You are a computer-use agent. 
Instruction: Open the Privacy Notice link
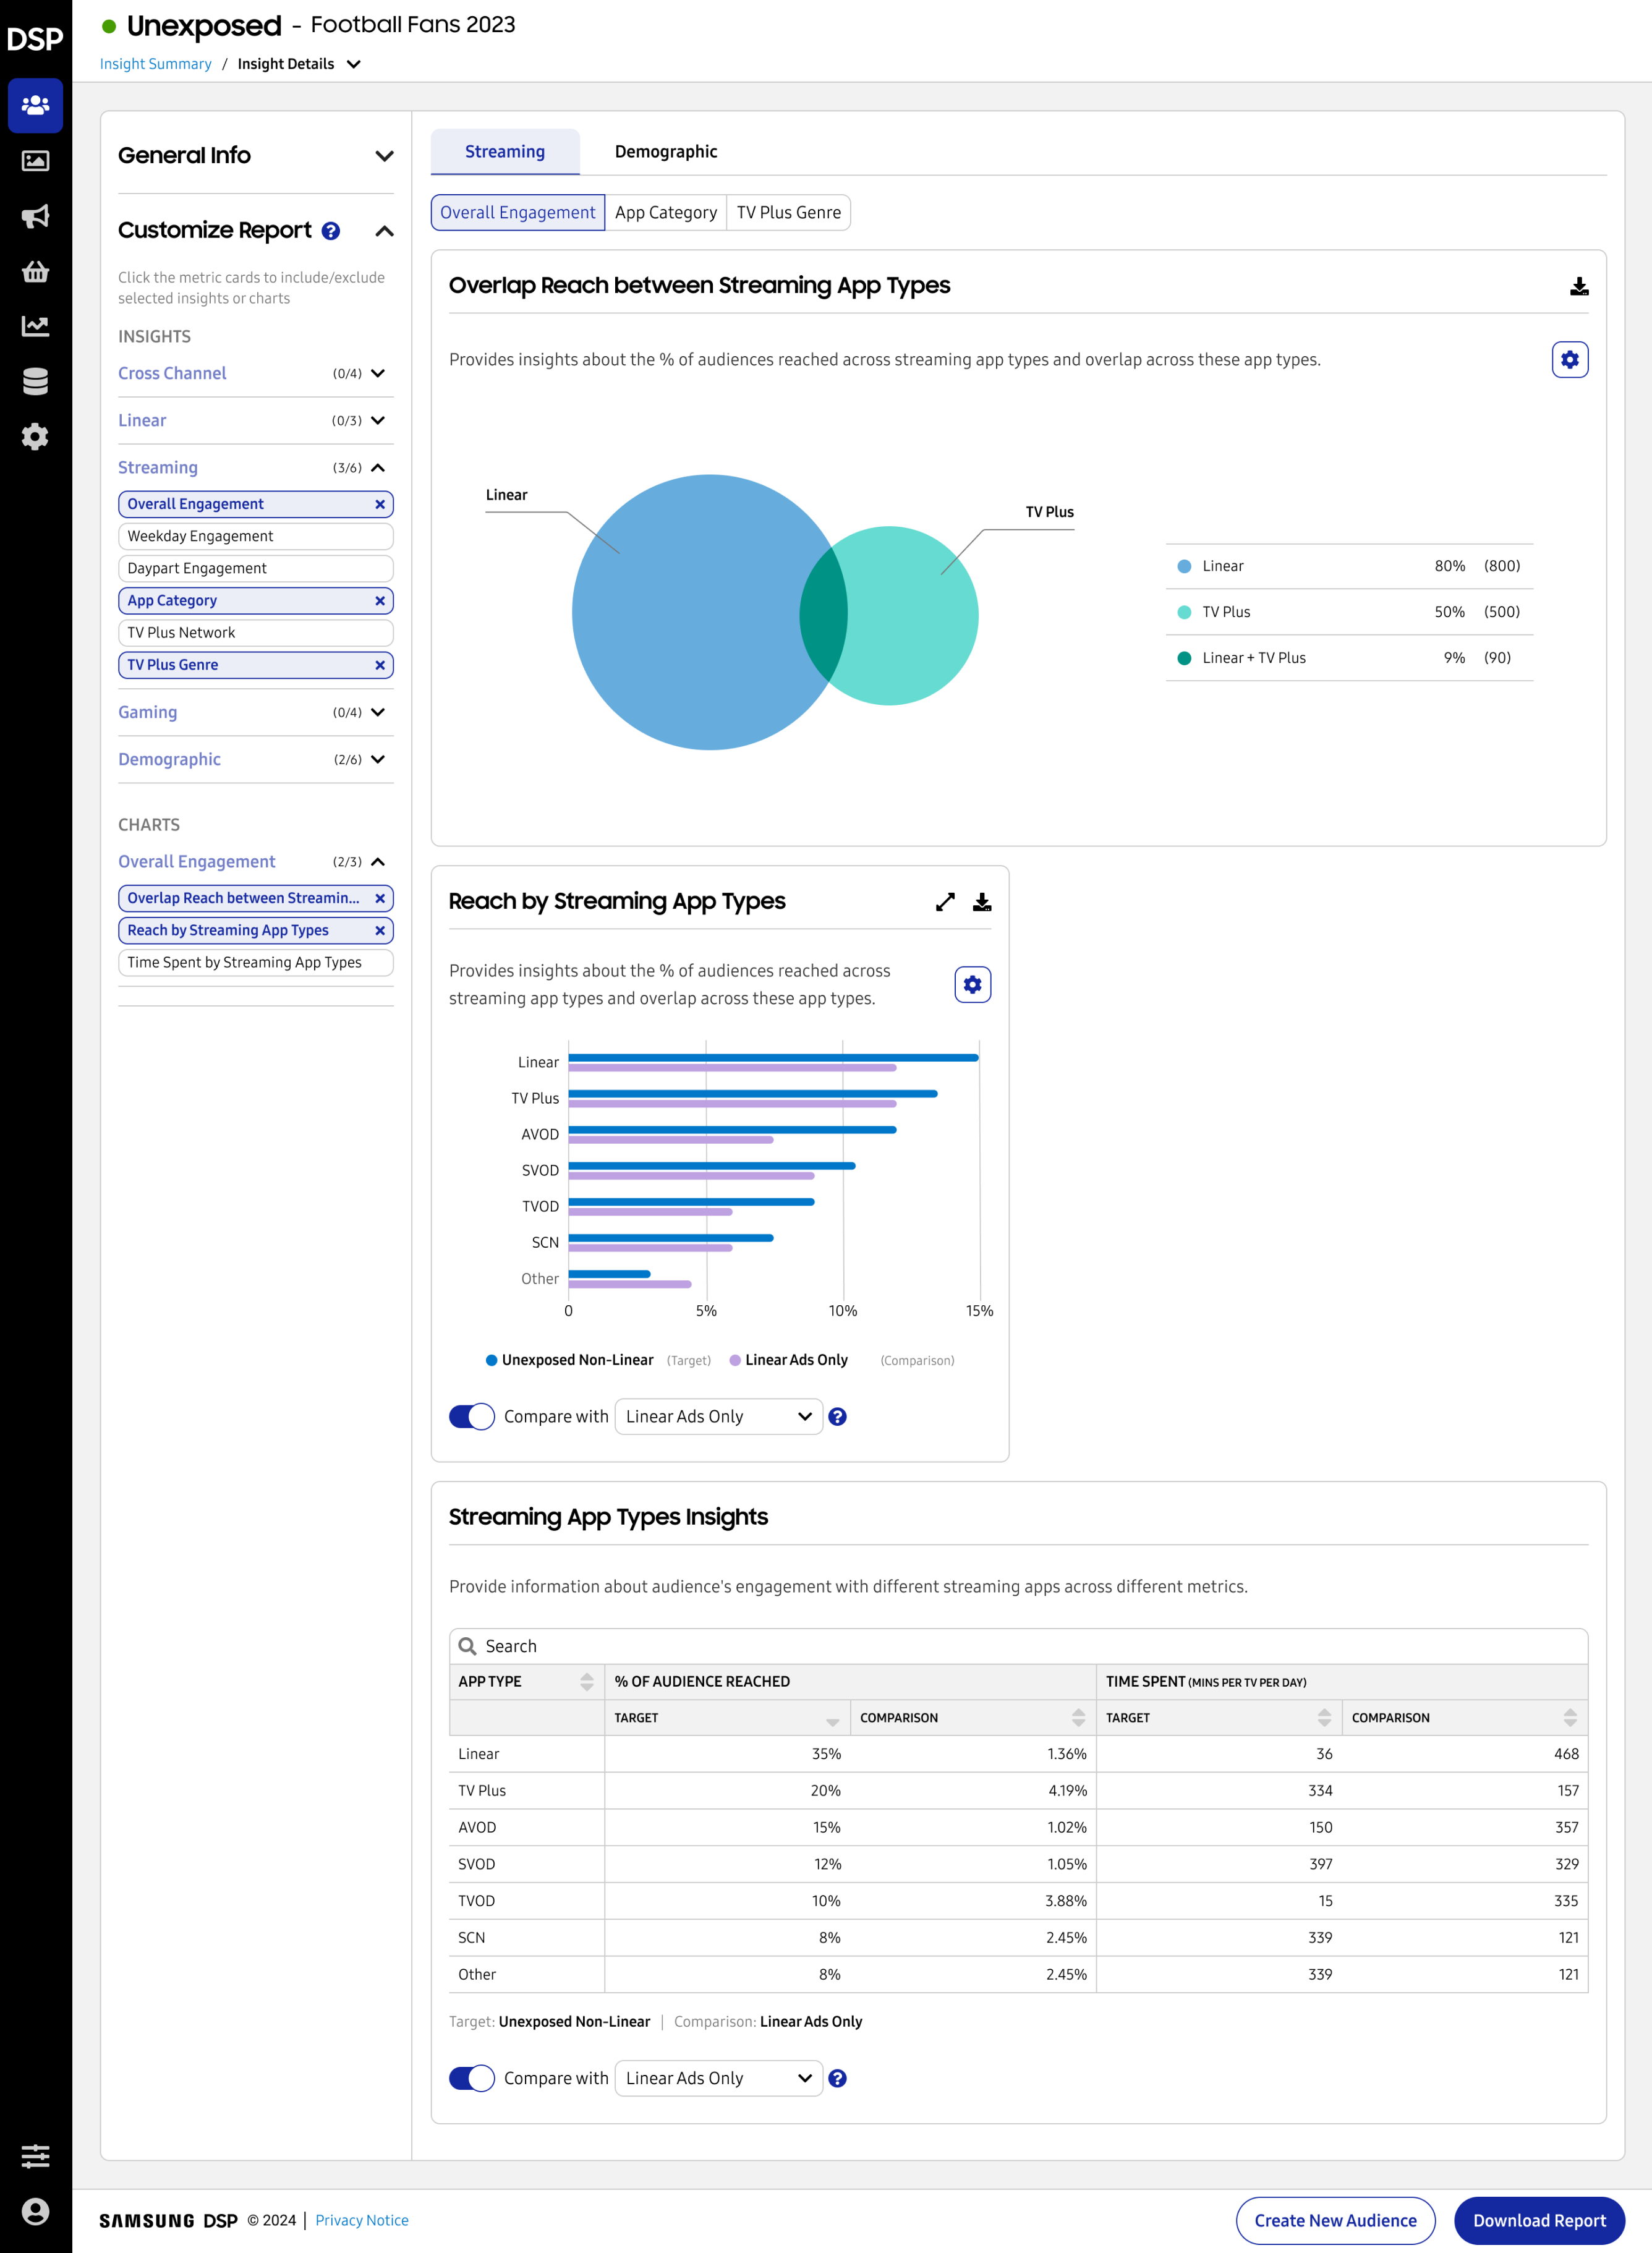tap(362, 2220)
